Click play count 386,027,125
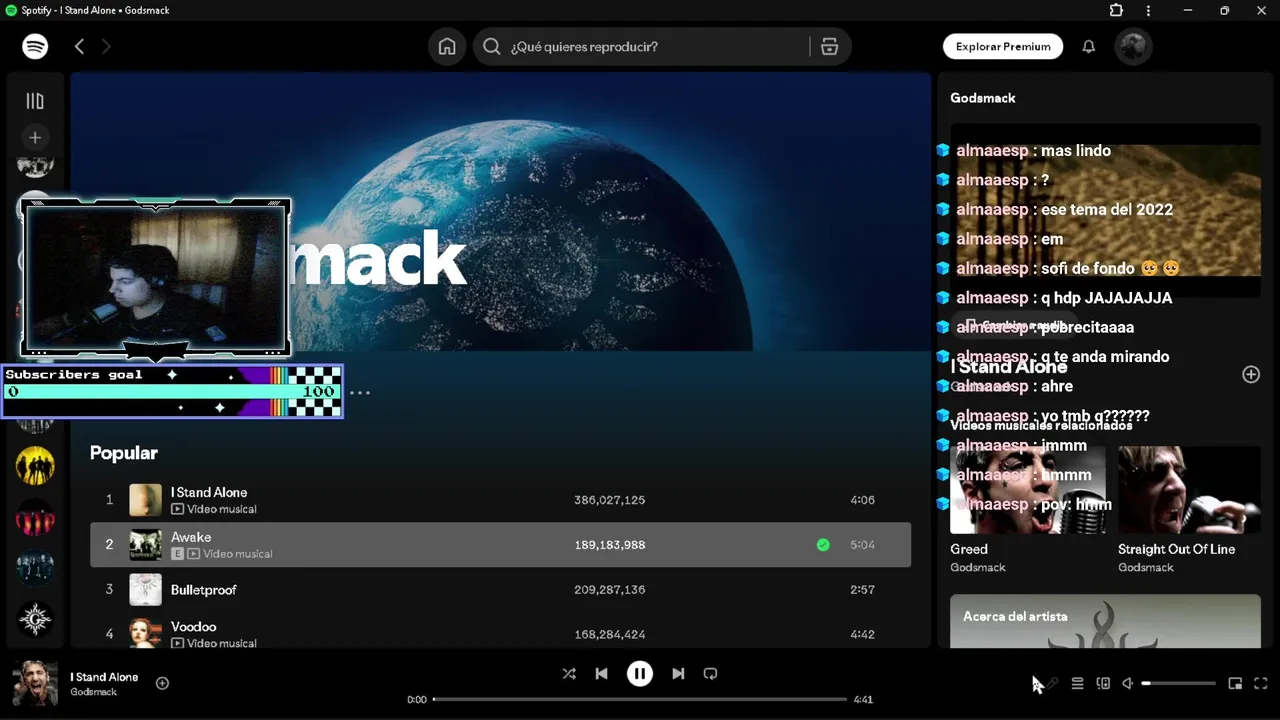Screen dimensions: 1280x720 (609, 500)
